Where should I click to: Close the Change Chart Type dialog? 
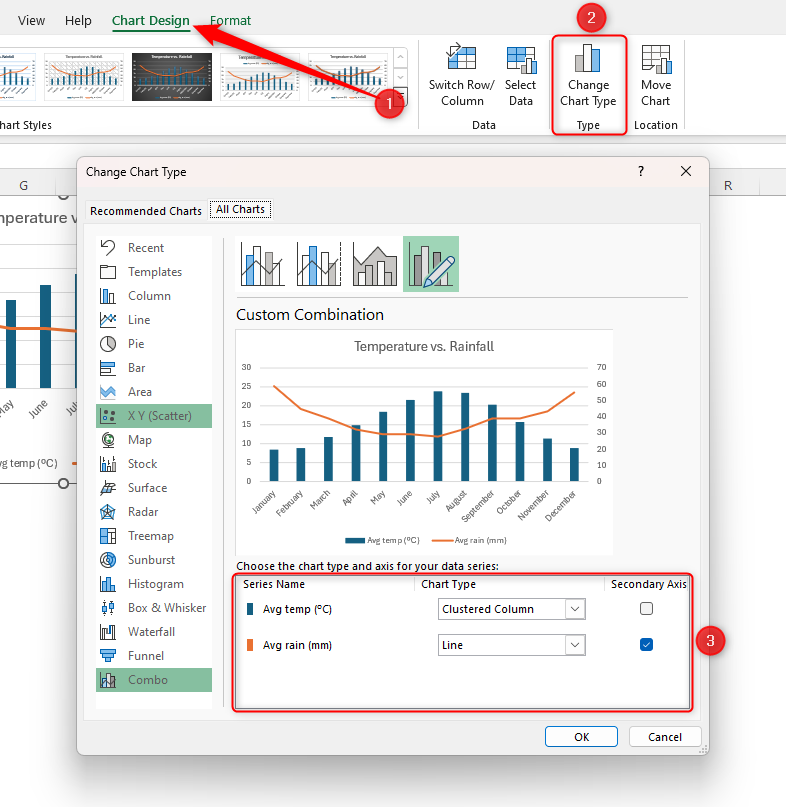686,171
